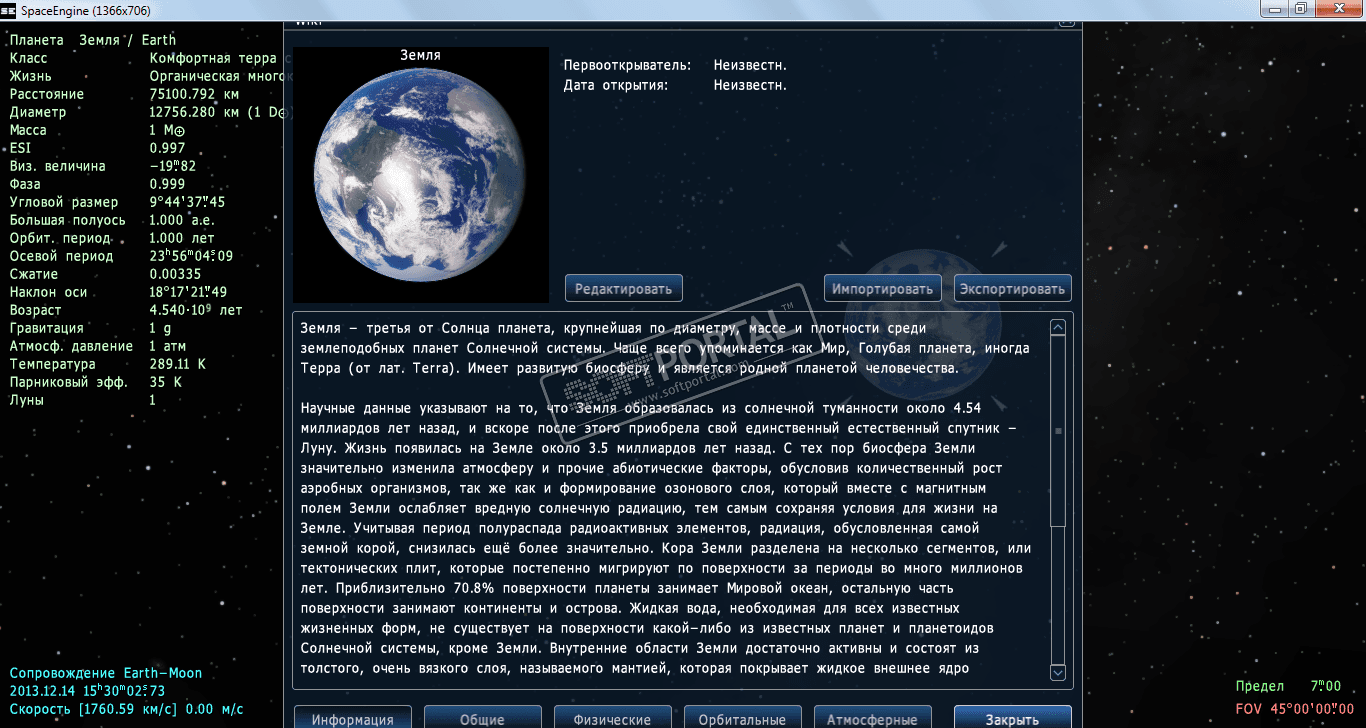The image size is (1366, 728).
Task: Click the "Наклон оси" label
Action: click(x=48, y=292)
